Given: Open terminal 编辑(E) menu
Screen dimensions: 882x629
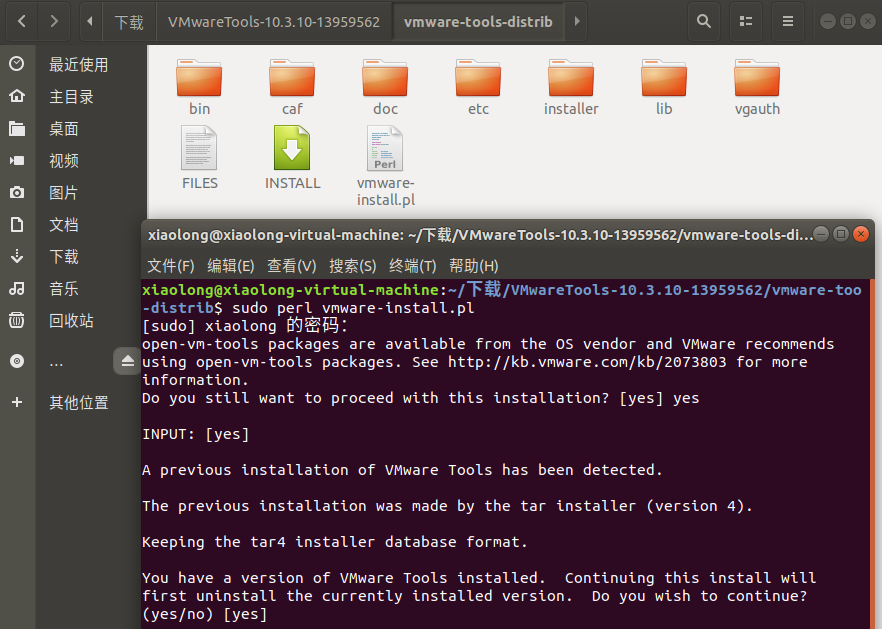Looking at the screenshot, I should click(231, 266).
